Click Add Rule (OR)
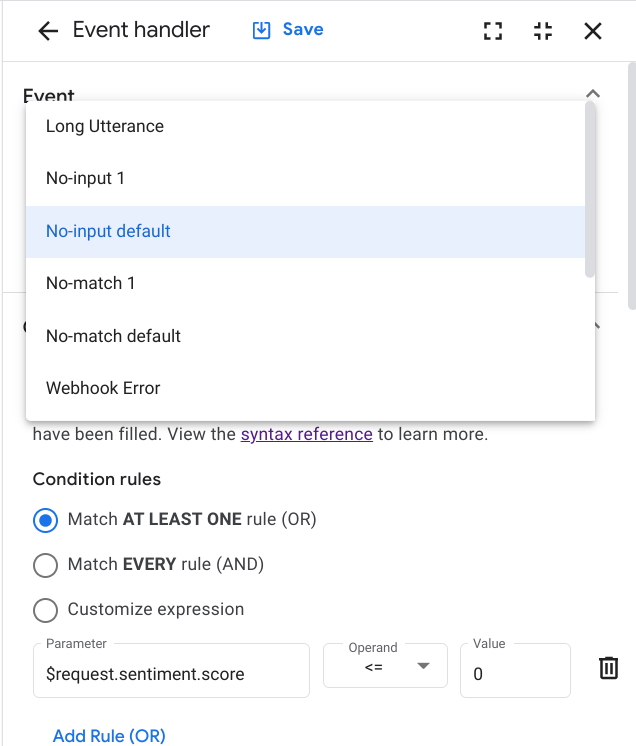Screen dimensions: 636x746 [109, 736]
